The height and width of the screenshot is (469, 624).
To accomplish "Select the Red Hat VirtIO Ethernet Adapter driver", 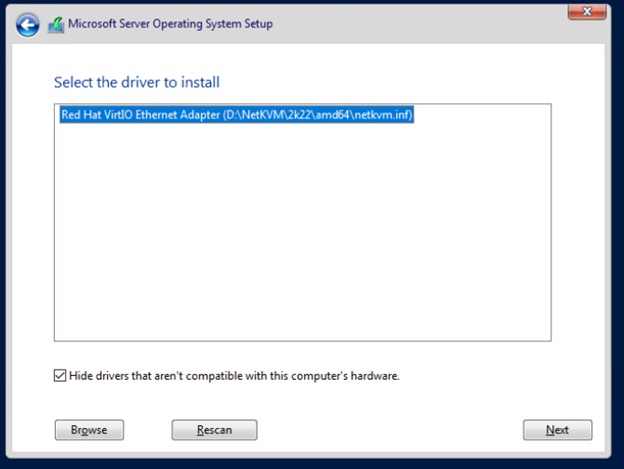I will tap(237, 115).
